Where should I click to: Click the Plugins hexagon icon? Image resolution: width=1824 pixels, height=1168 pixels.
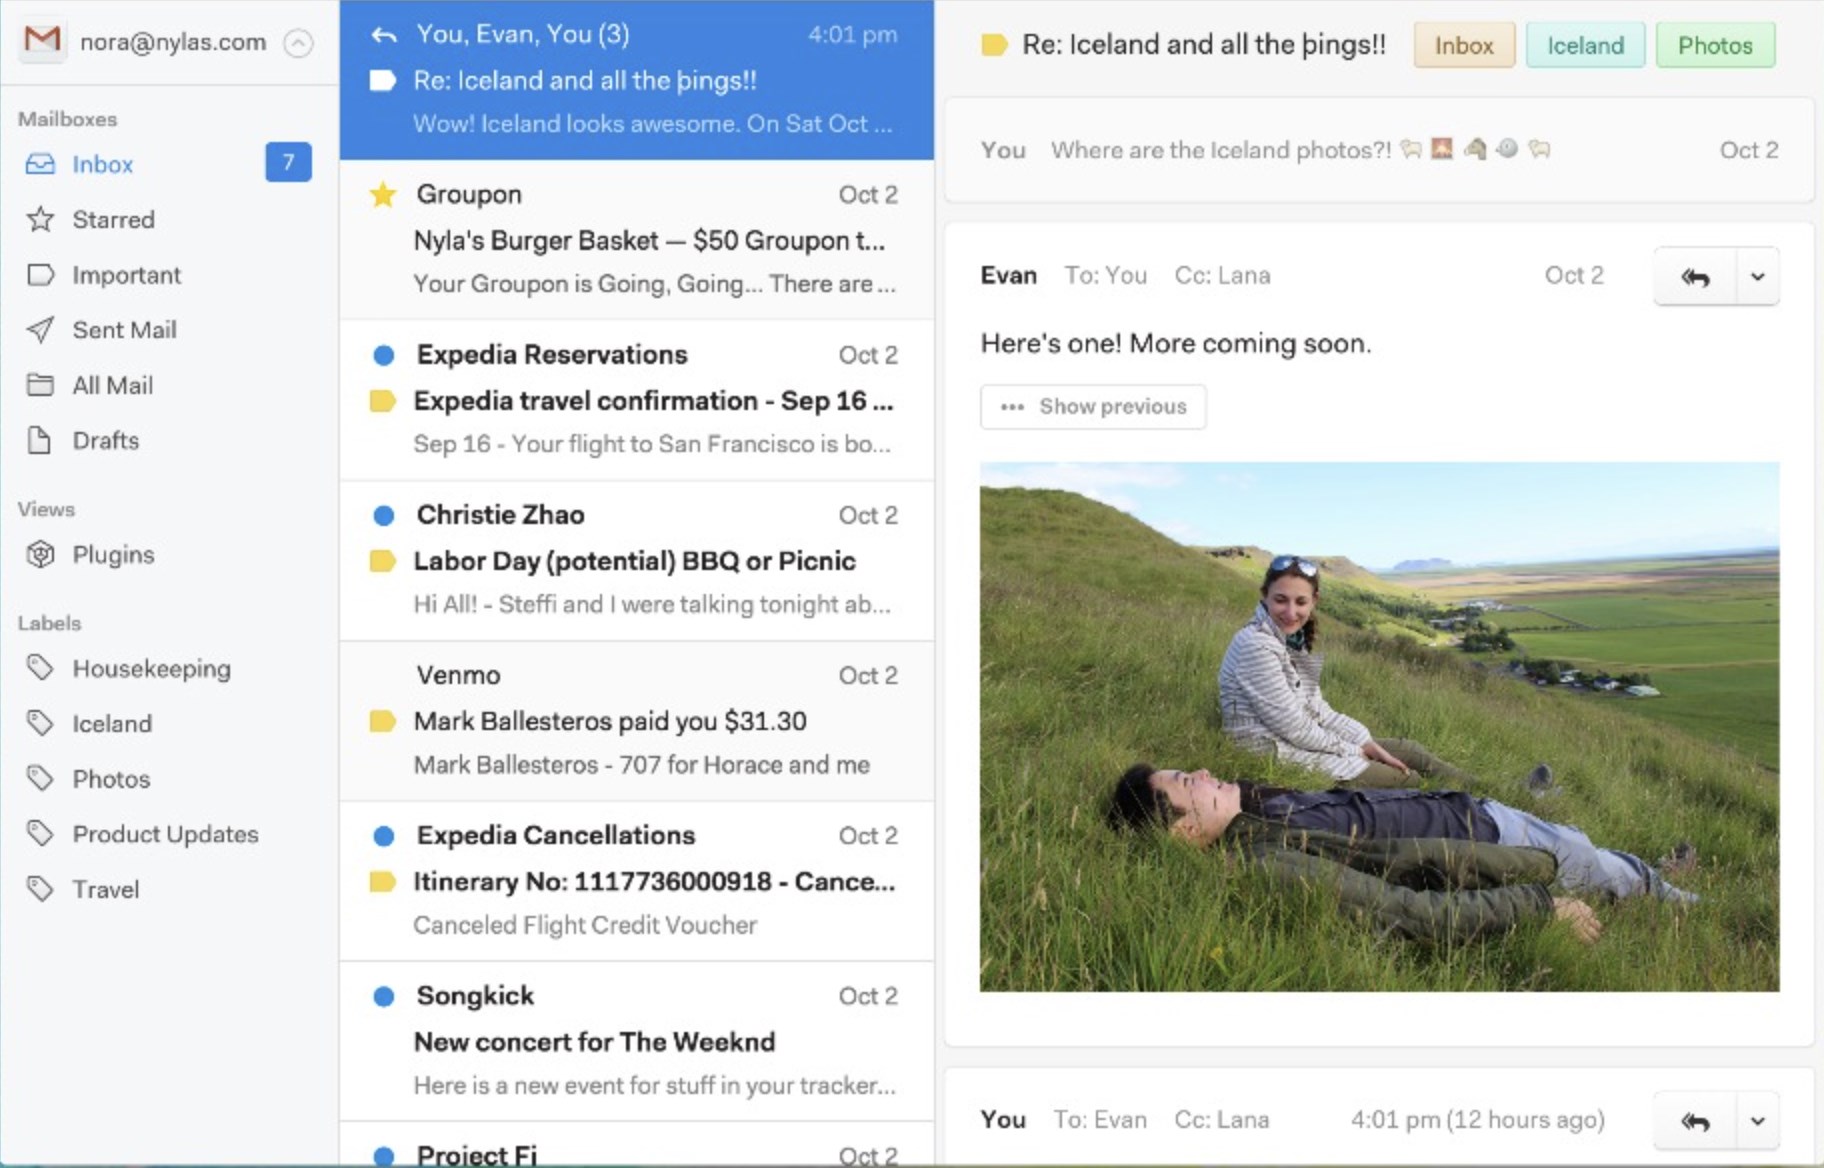[x=40, y=554]
